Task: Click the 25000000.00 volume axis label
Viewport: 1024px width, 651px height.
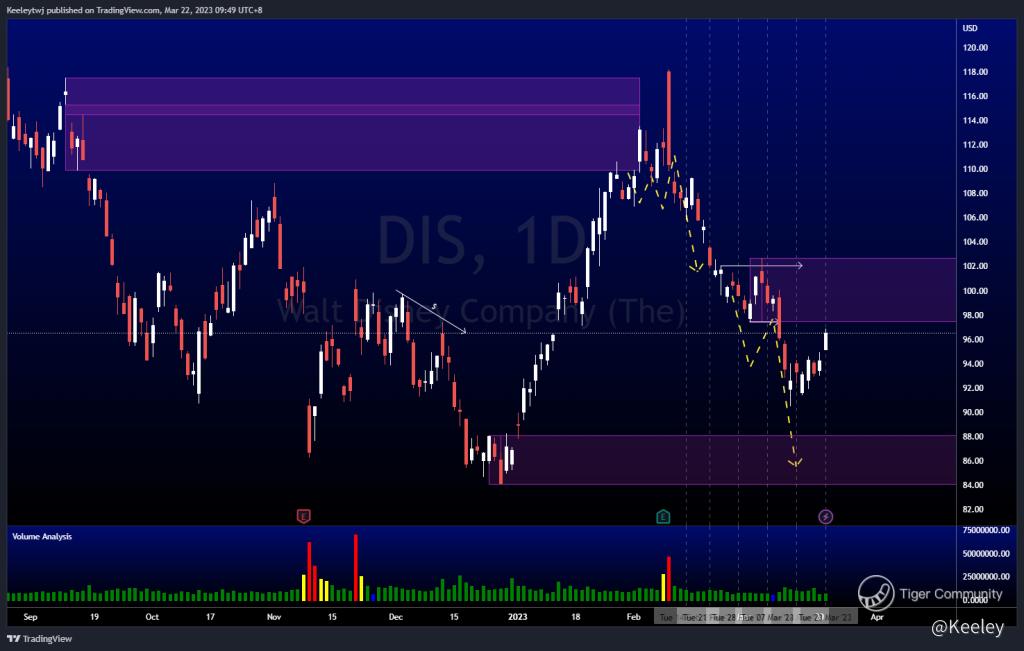Action: click(986, 577)
